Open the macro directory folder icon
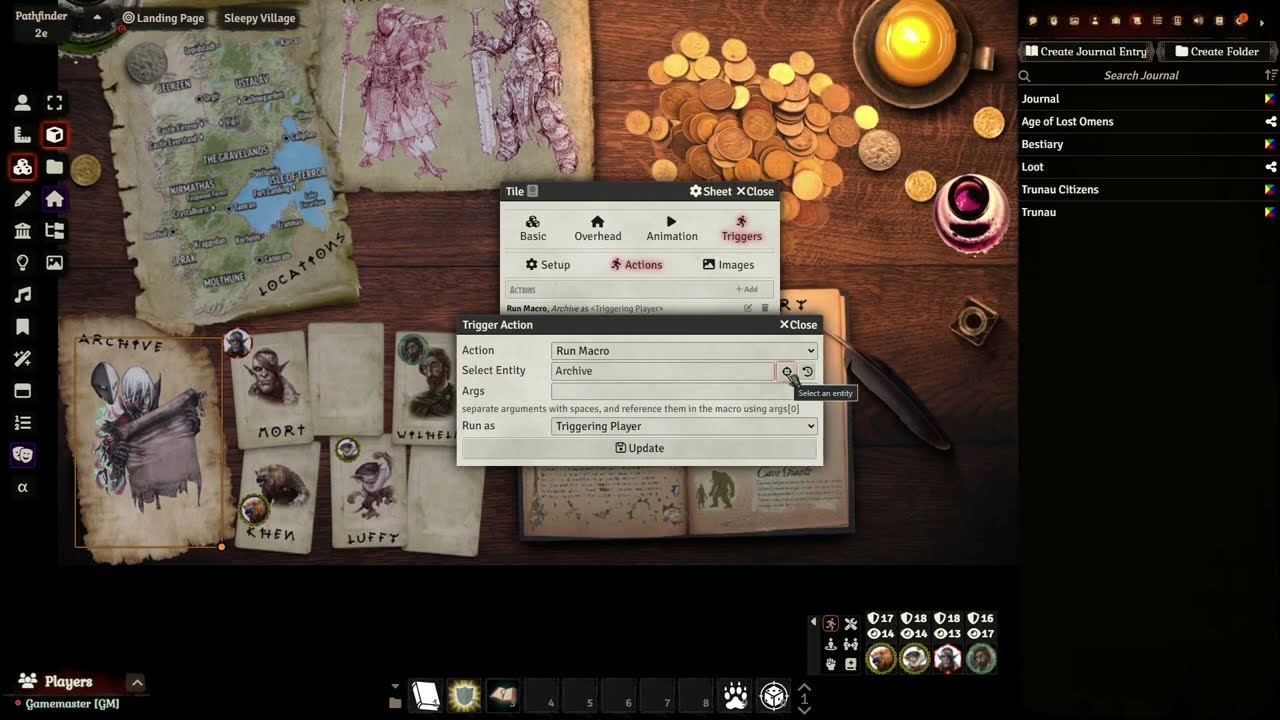This screenshot has height=720, width=1280. 395,704
